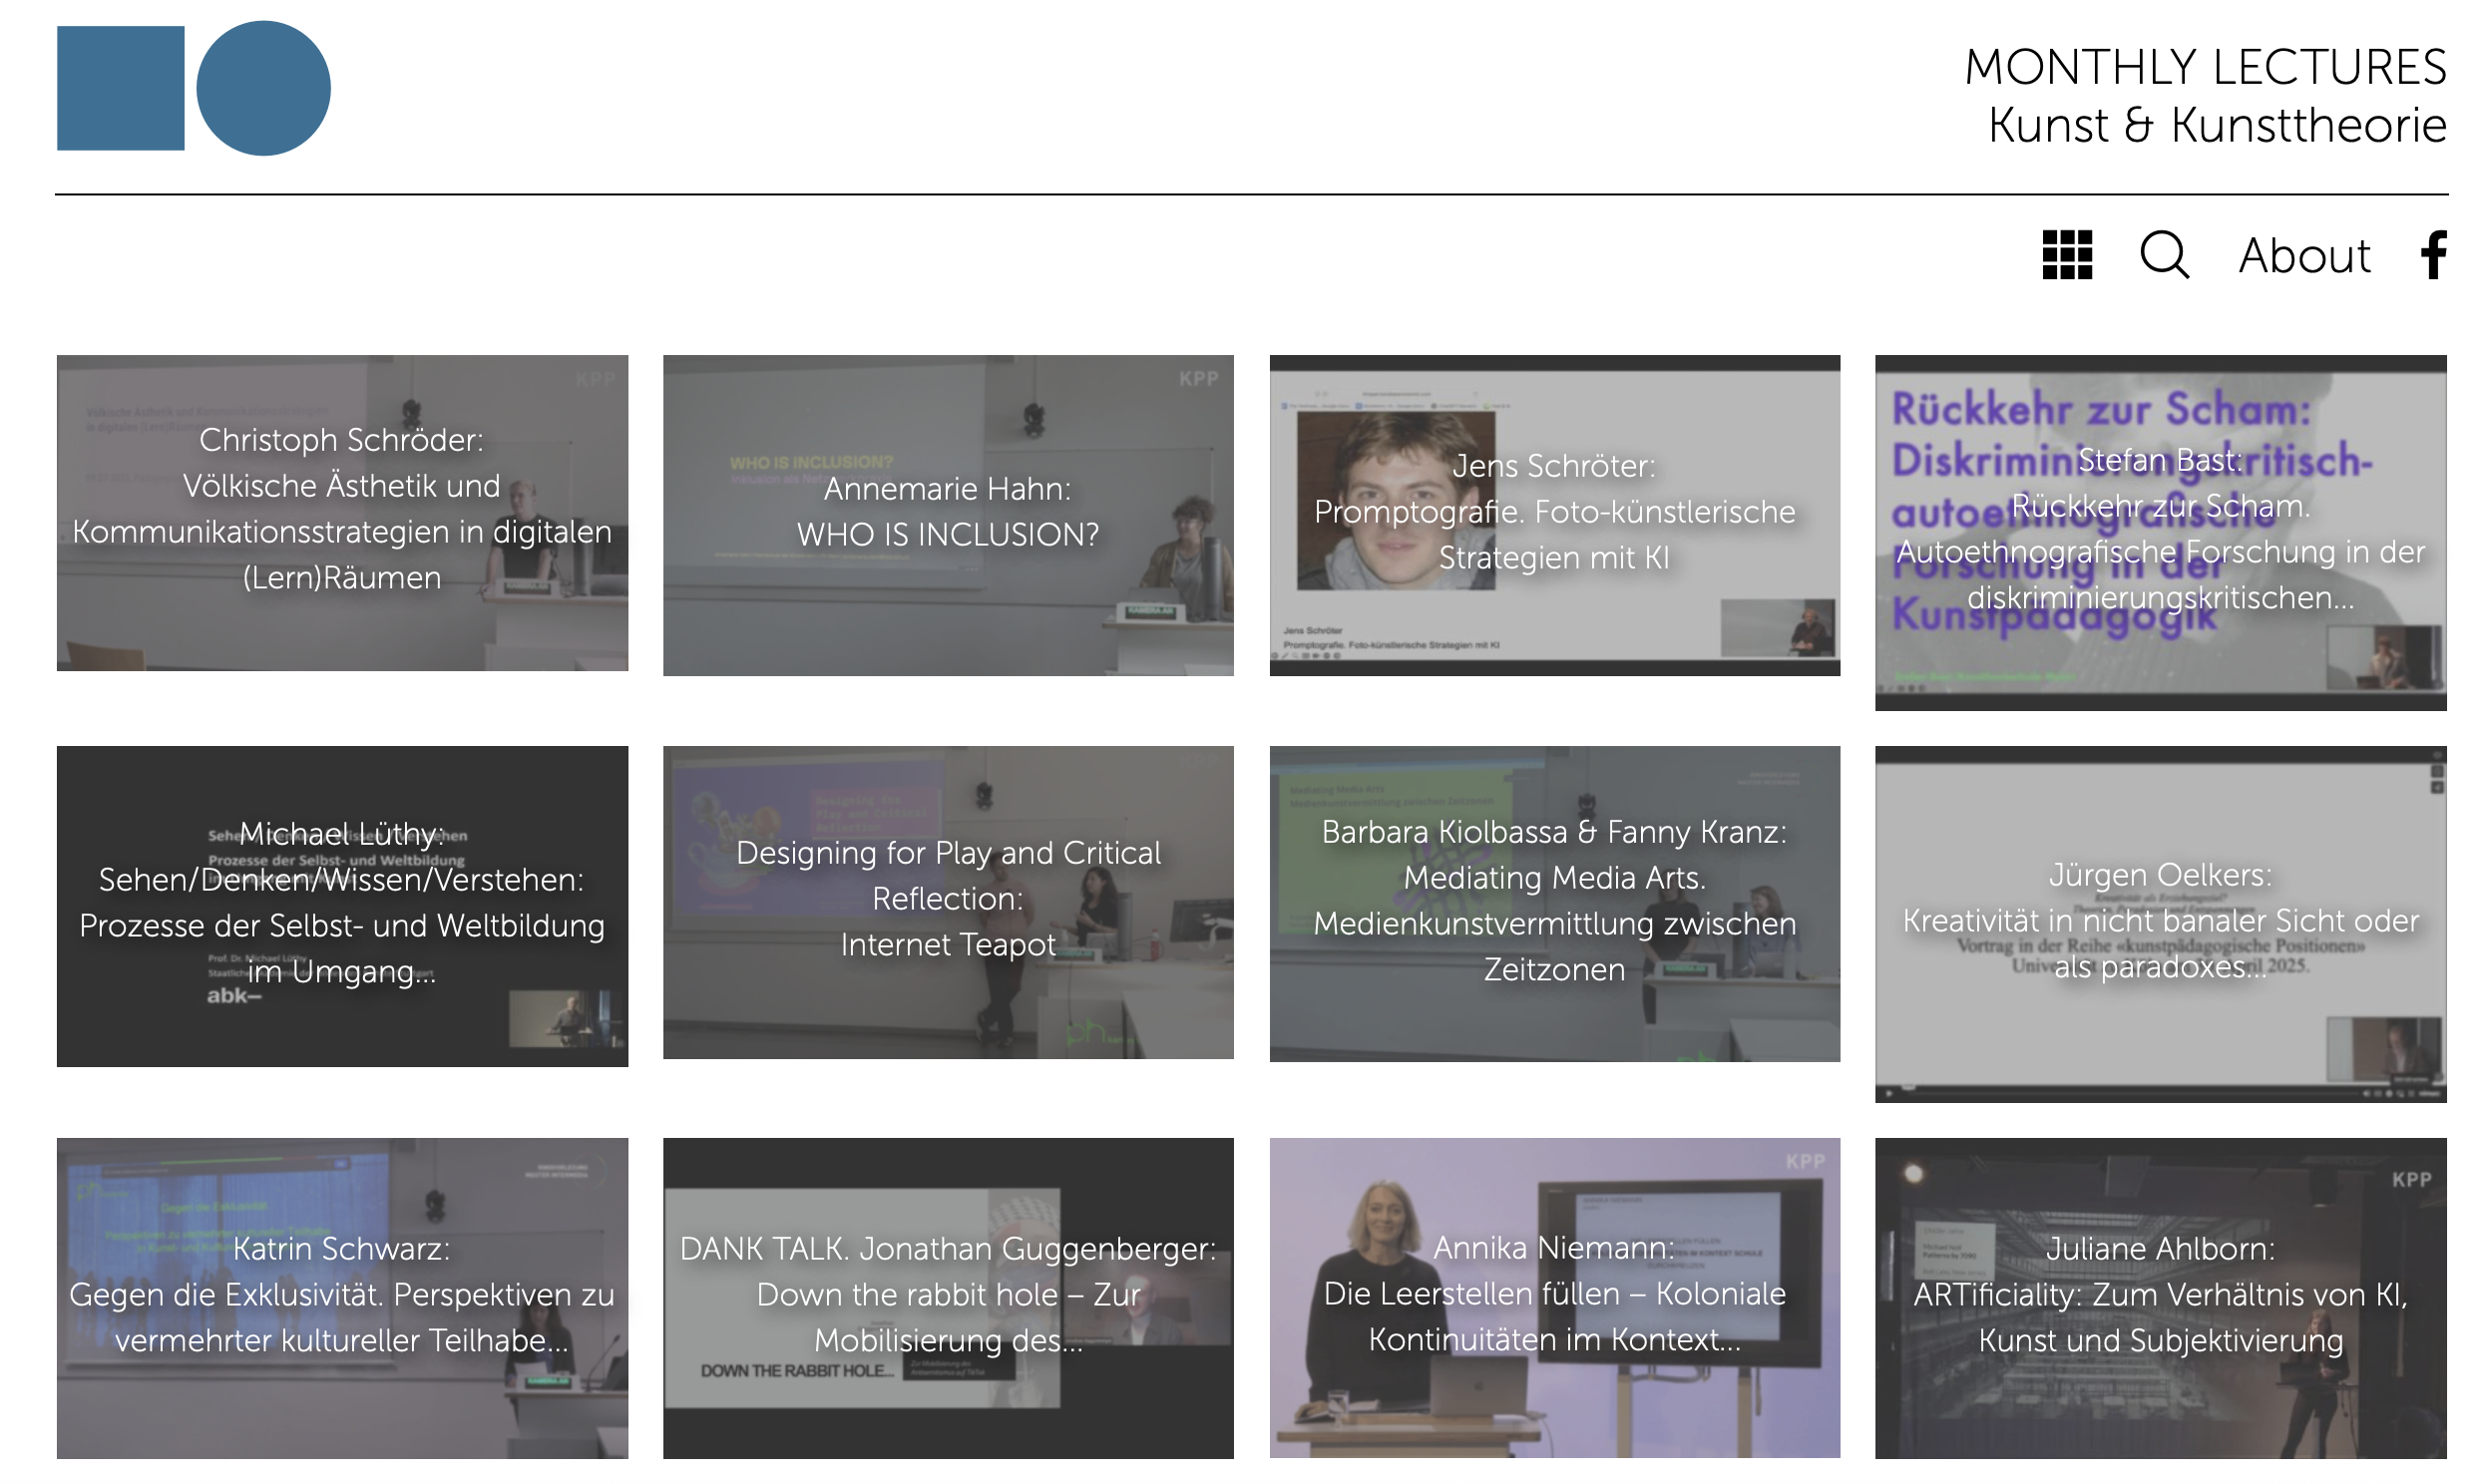Image resolution: width=2480 pixels, height=1484 pixels.
Task: Open Jens Schröter Promptografie lecture
Action: click(1554, 514)
